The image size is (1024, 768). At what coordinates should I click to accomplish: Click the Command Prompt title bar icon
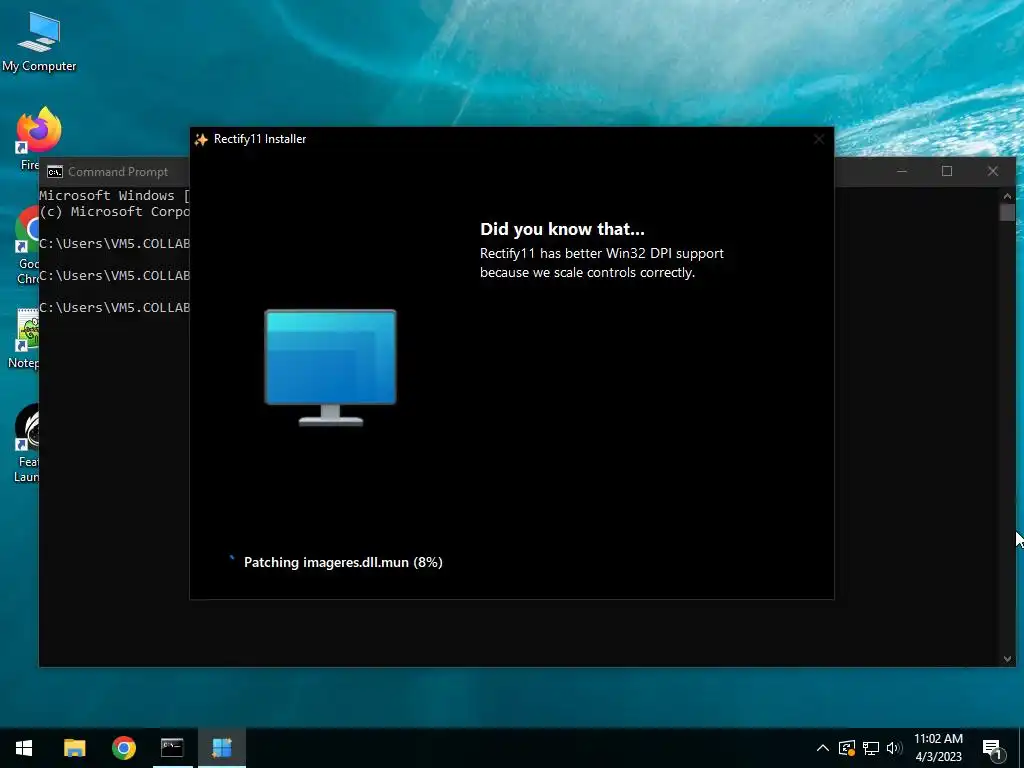[x=55, y=172]
